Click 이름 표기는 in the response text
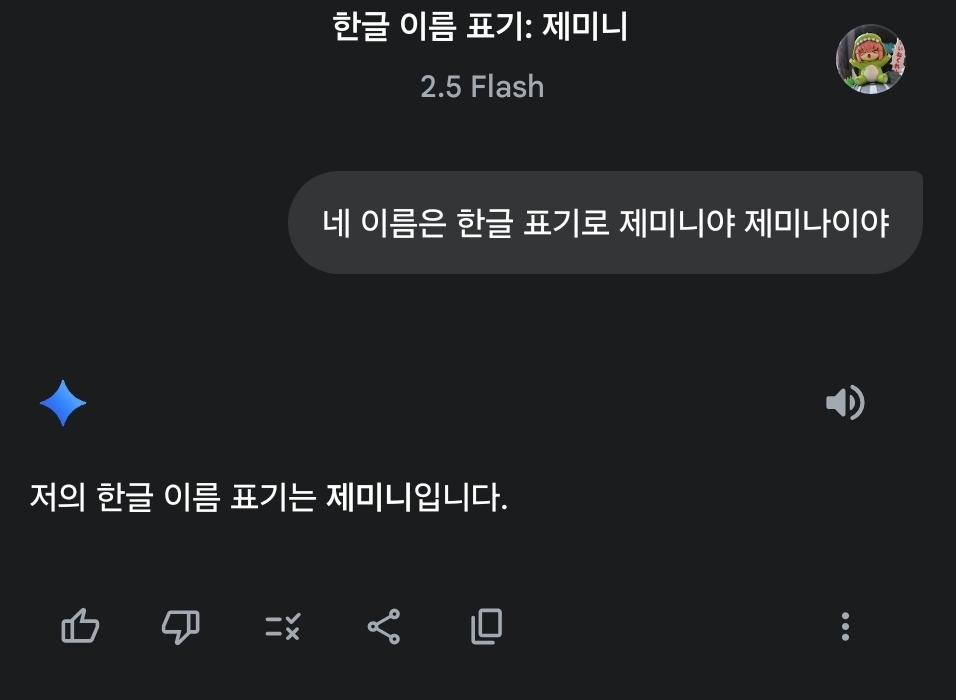This screenshot has height=700, width=956. click(x=240, y=497)
